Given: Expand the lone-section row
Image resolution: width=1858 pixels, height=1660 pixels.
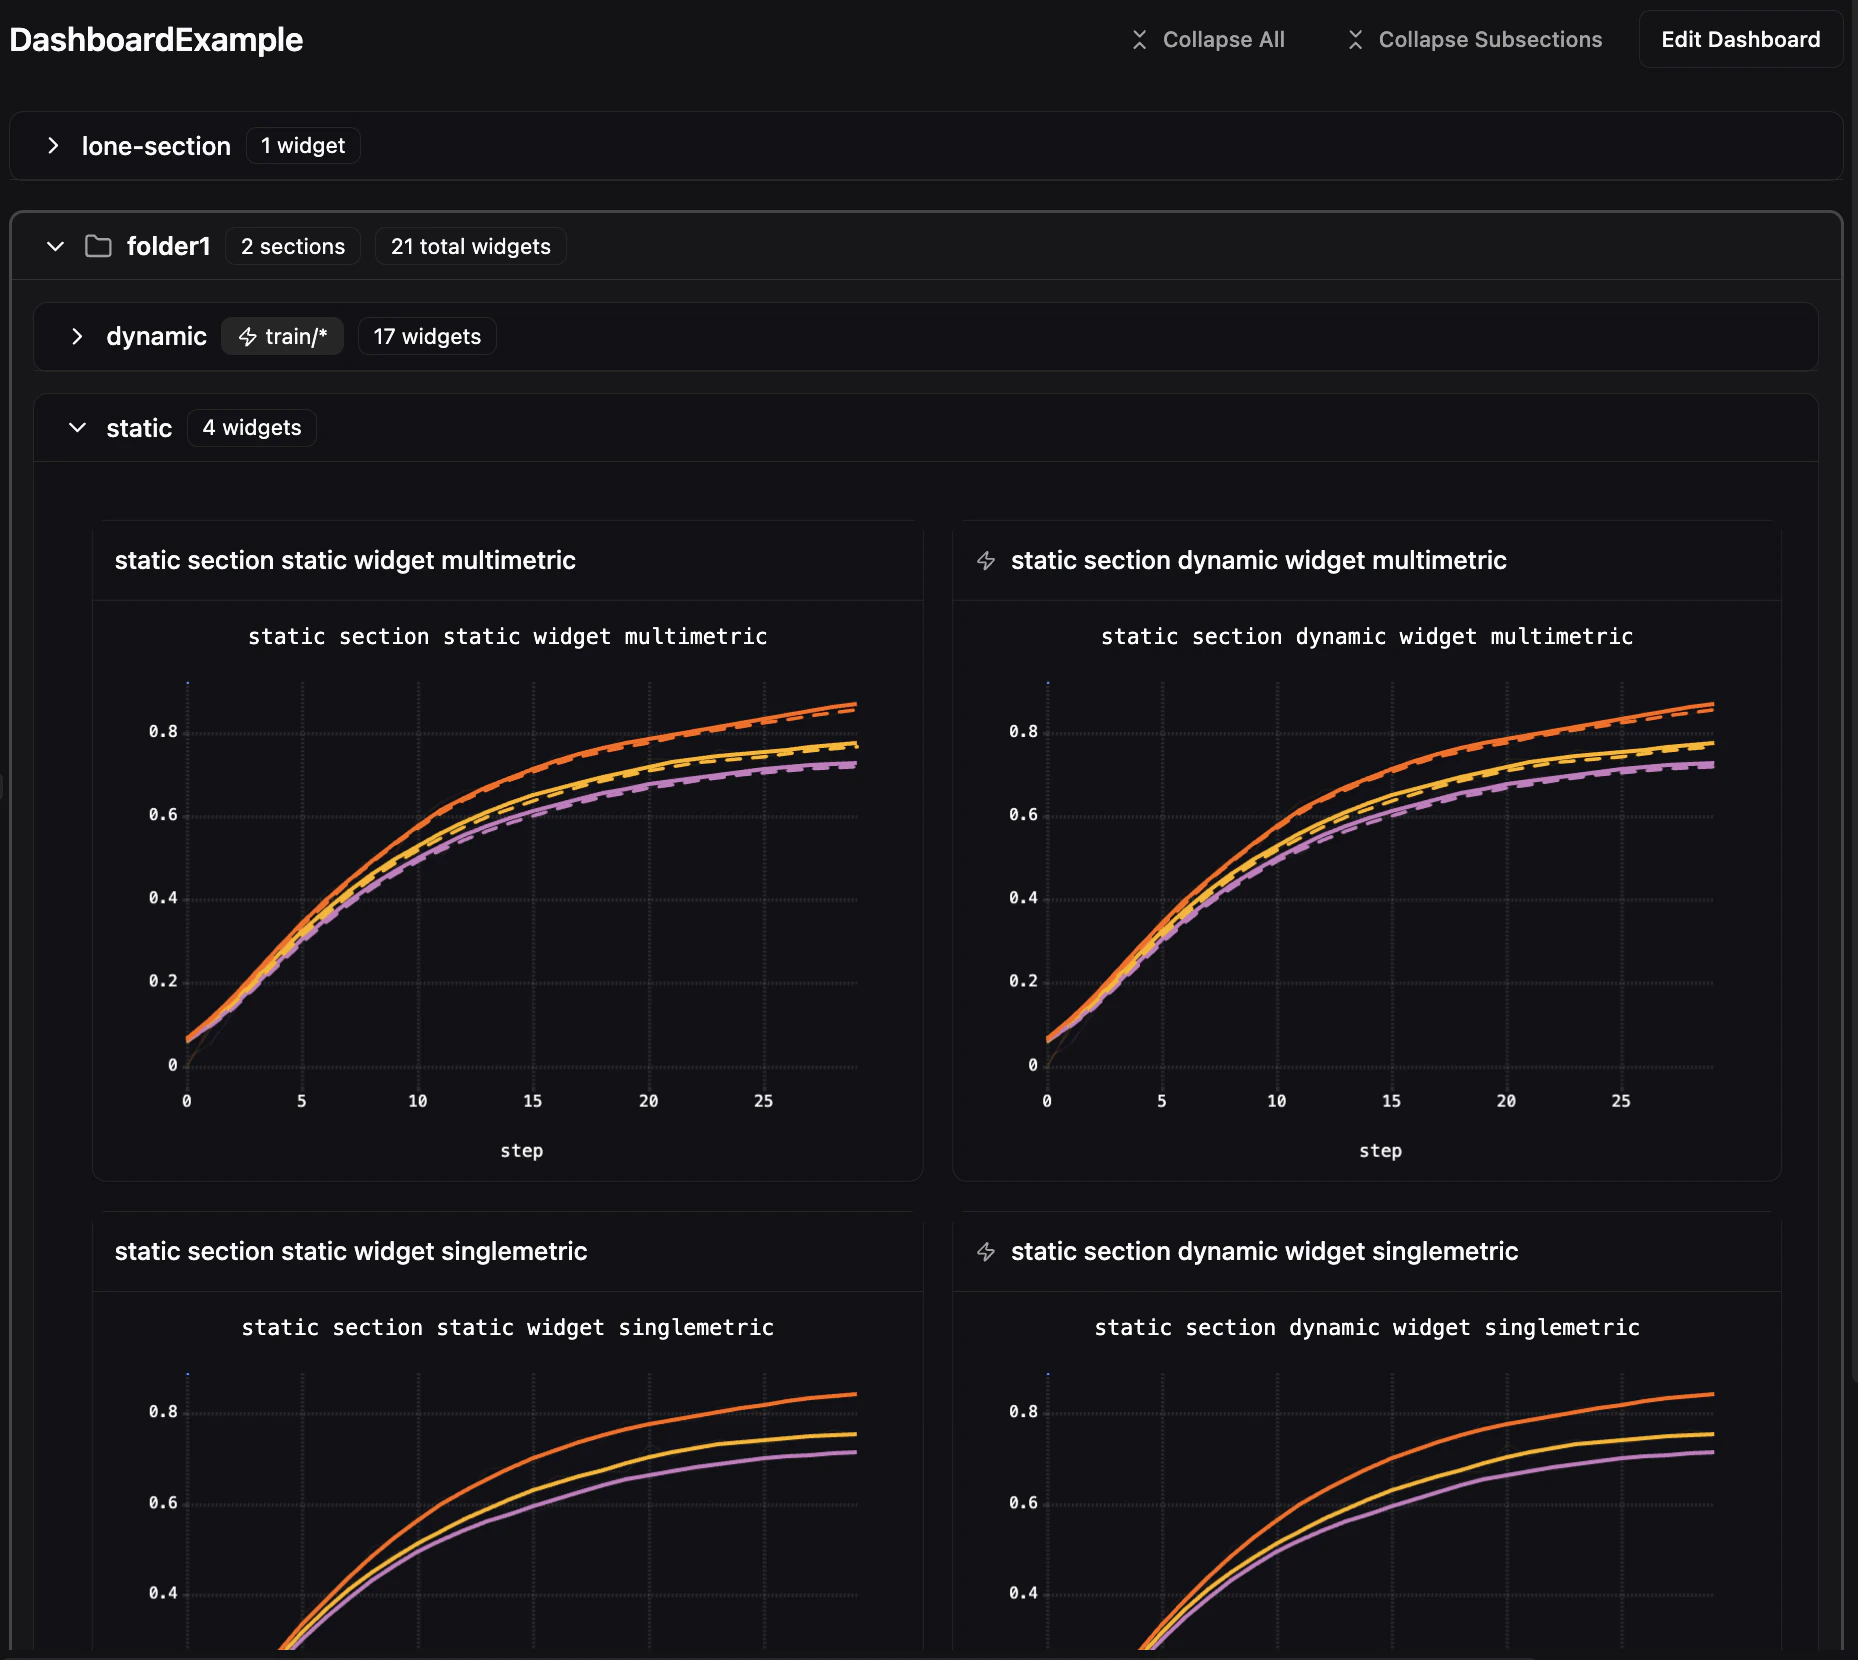Looking at the screenshot, I should pos(54,146).
